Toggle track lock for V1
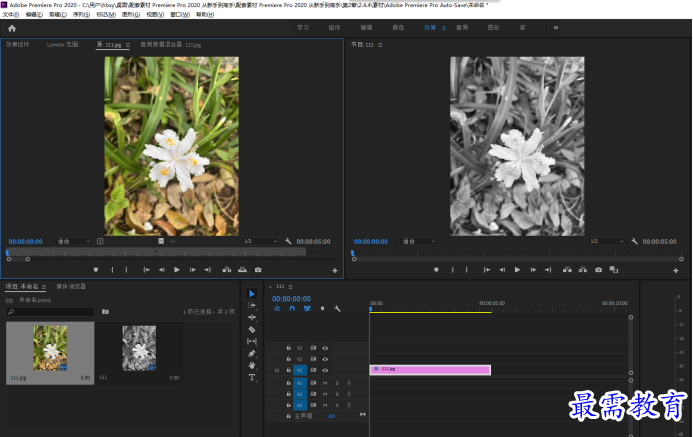This screenshot has height=437, width=693. click(x=289, y=370)
